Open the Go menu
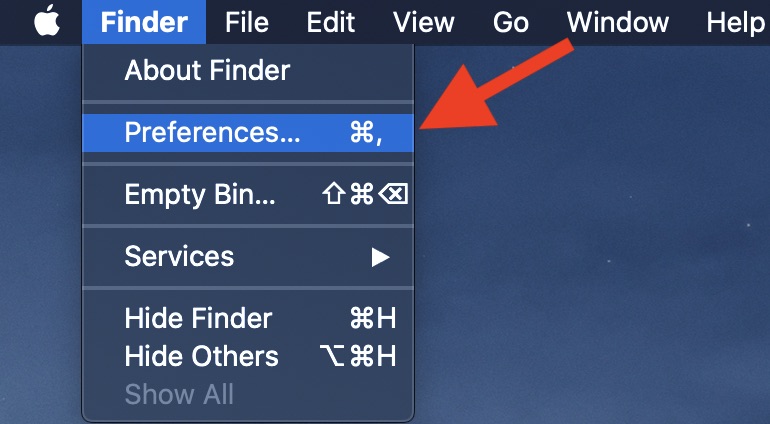The width and height of the screenshot is (770, 424). pyautogui.click(x=511, y=22)
